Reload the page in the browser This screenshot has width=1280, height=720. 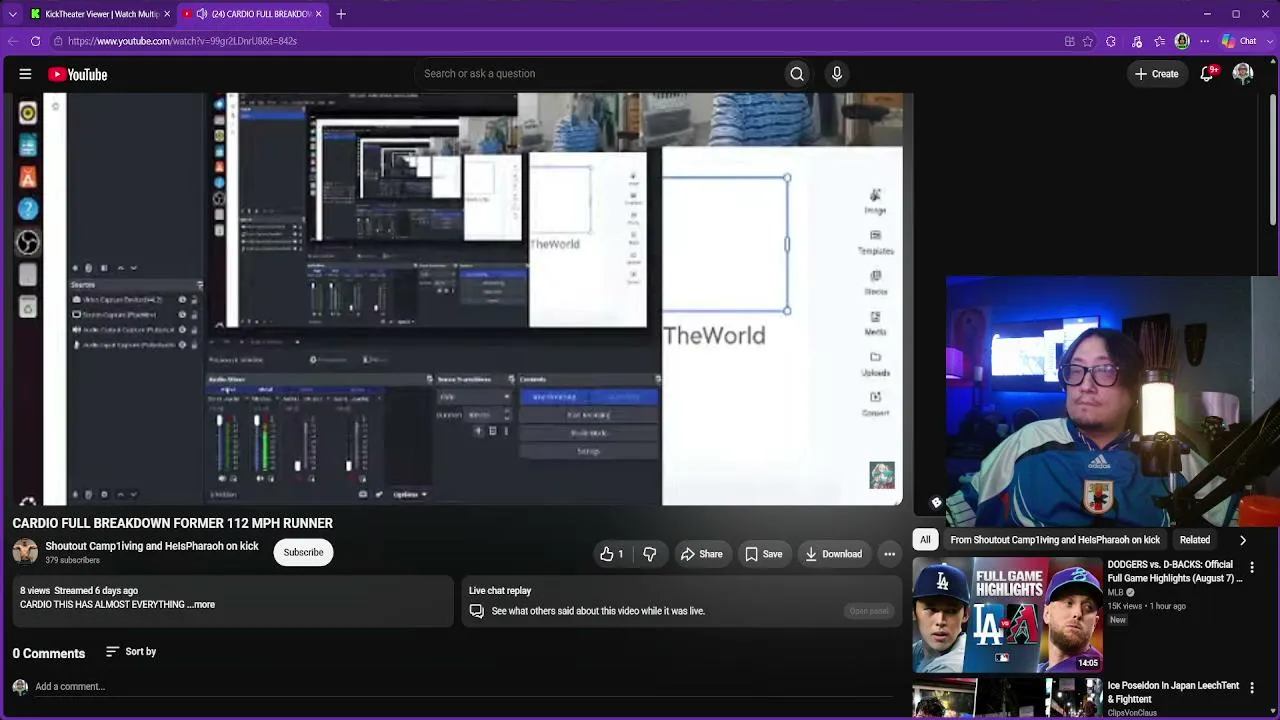coord(35,41)
